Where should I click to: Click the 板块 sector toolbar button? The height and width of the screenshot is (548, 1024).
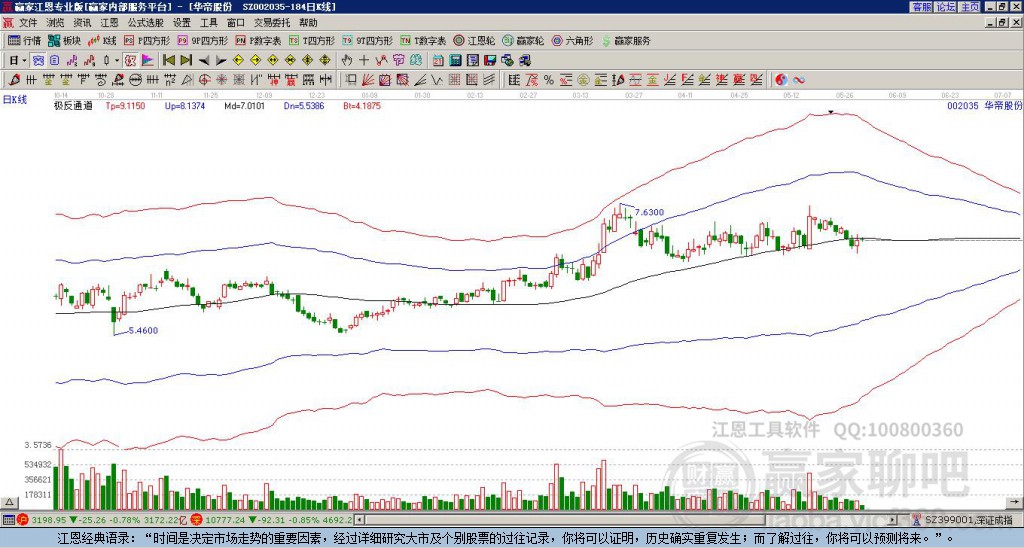point(64,40)
